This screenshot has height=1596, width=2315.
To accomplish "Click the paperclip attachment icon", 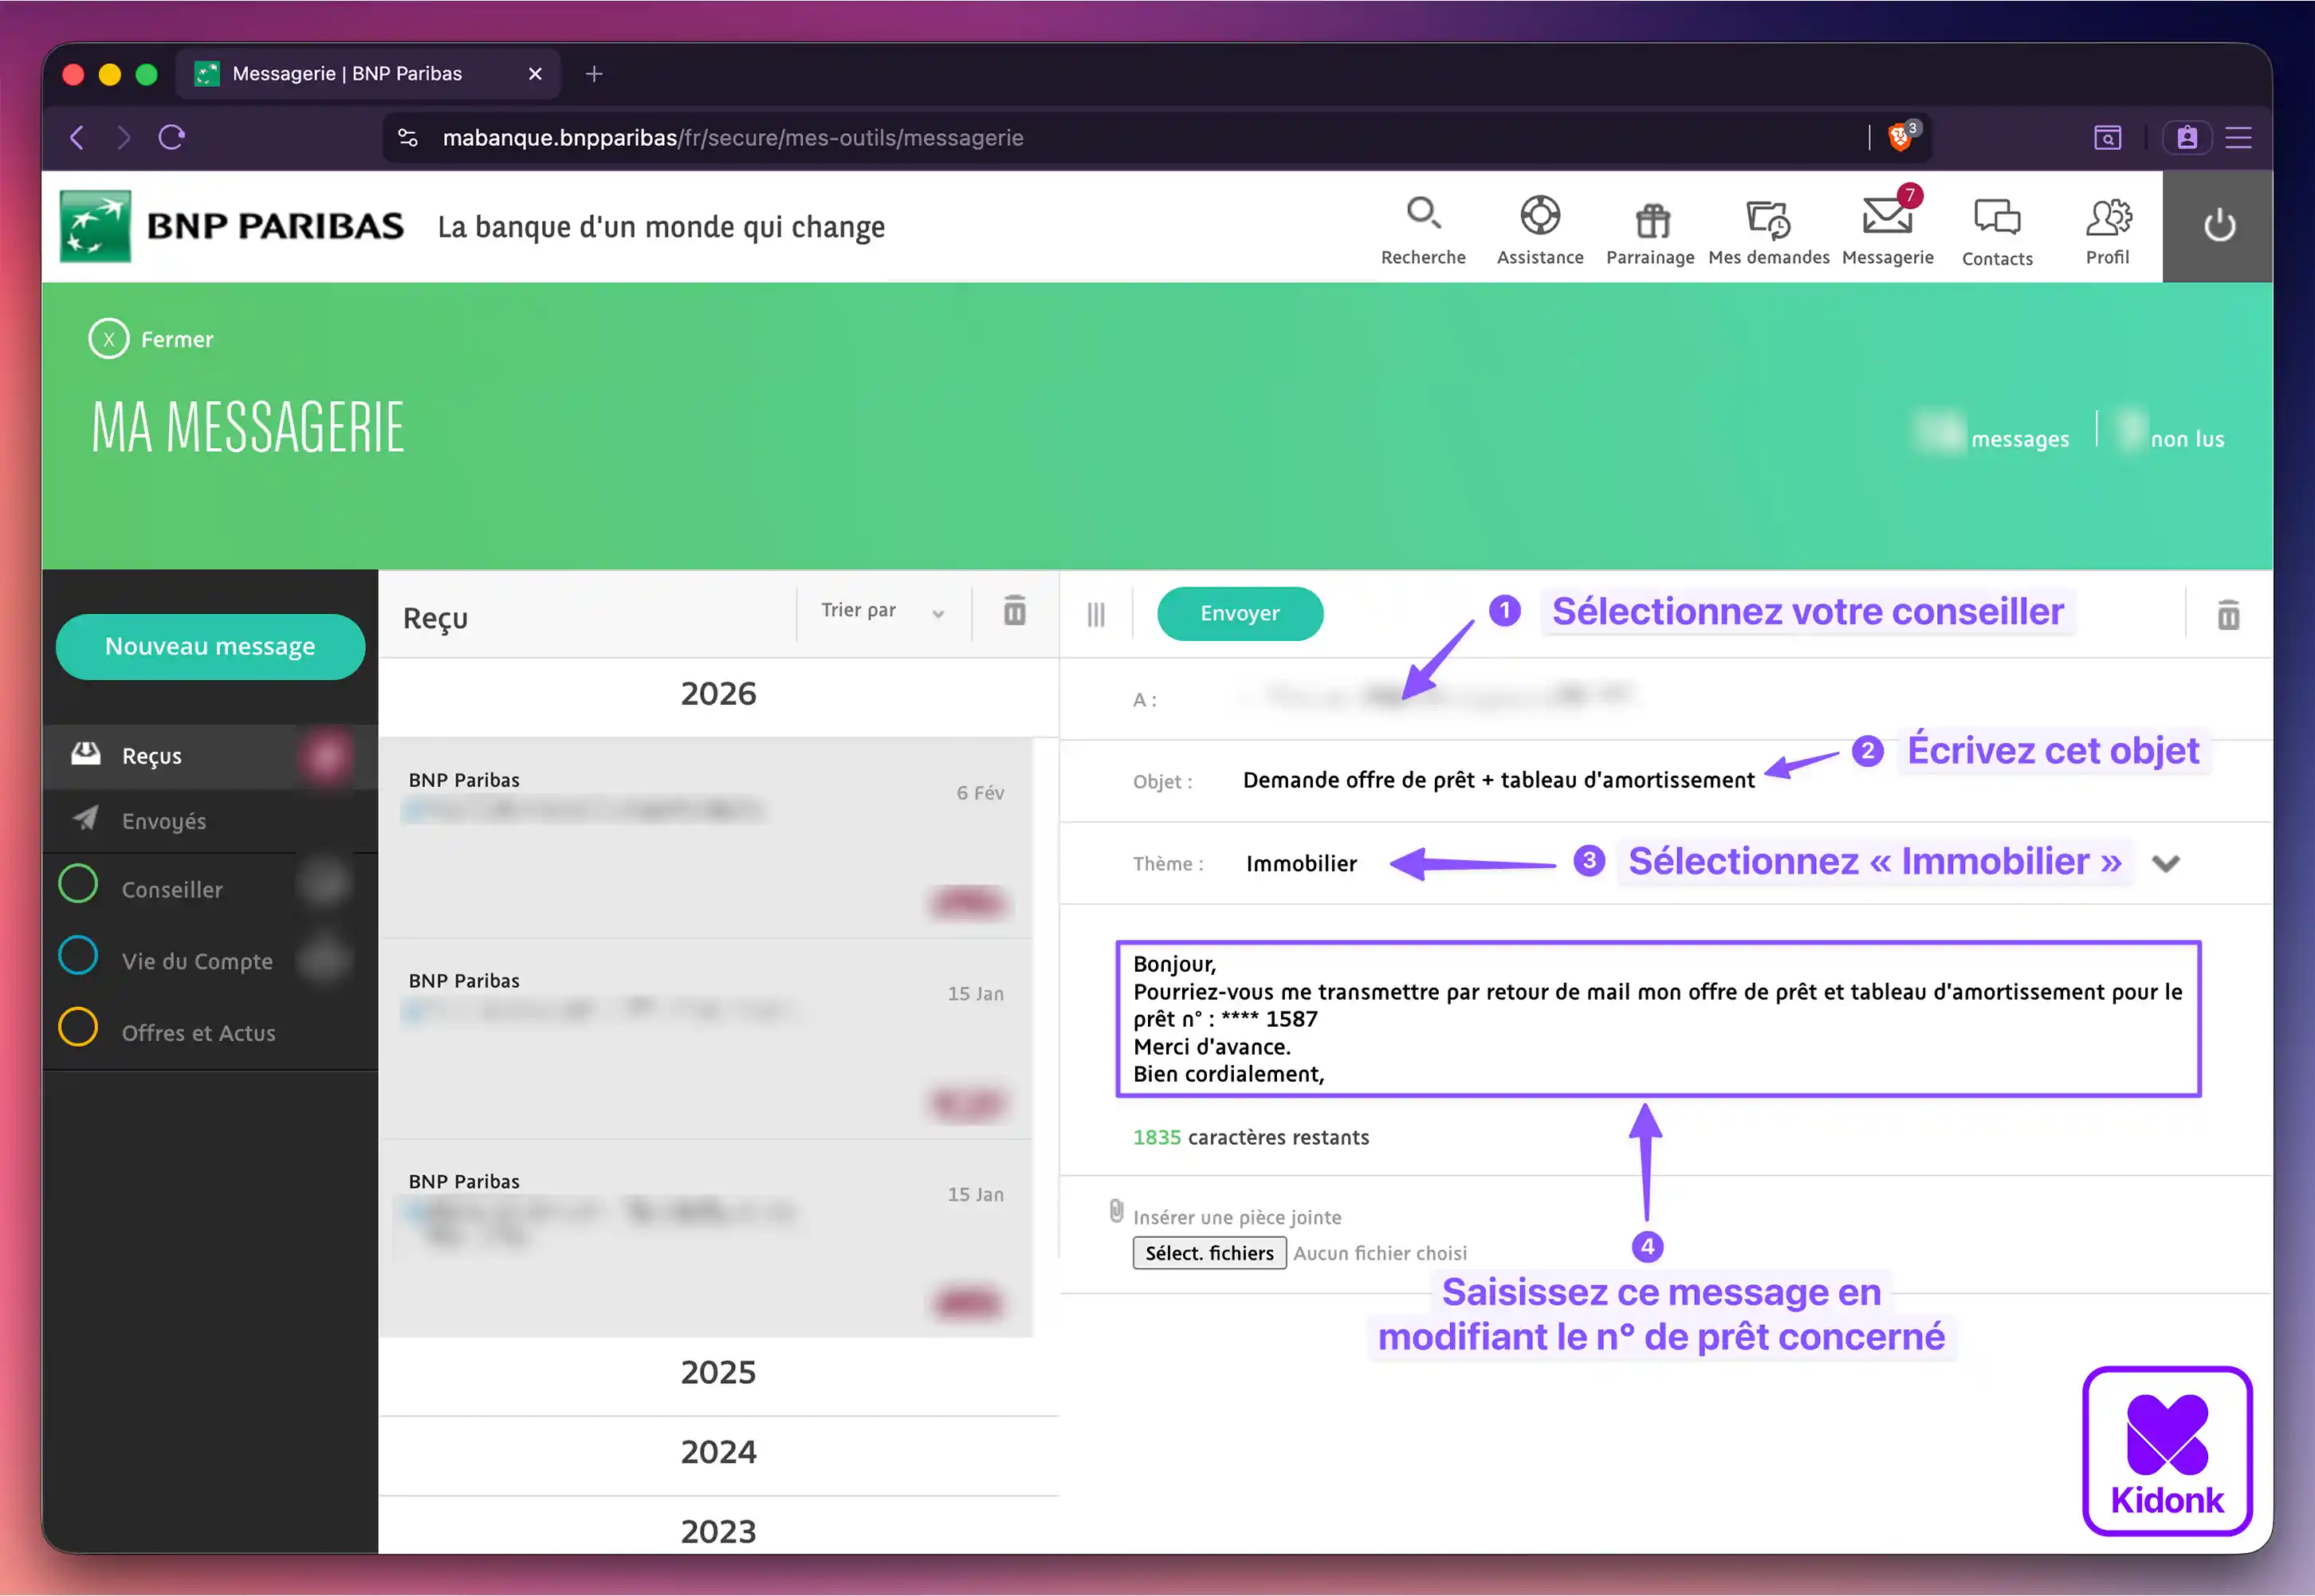I will tap(1116, 1211).
